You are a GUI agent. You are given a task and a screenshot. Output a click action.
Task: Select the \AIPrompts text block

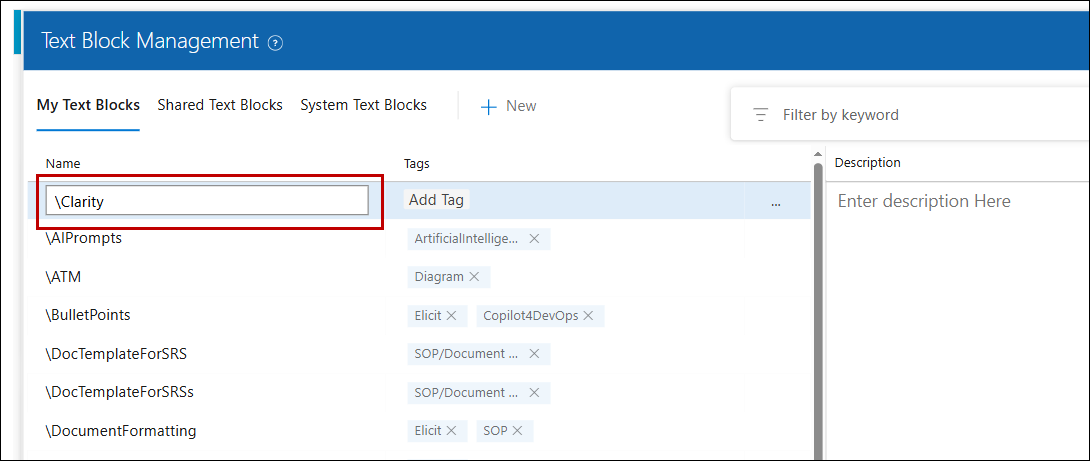[x=84, y=238]
